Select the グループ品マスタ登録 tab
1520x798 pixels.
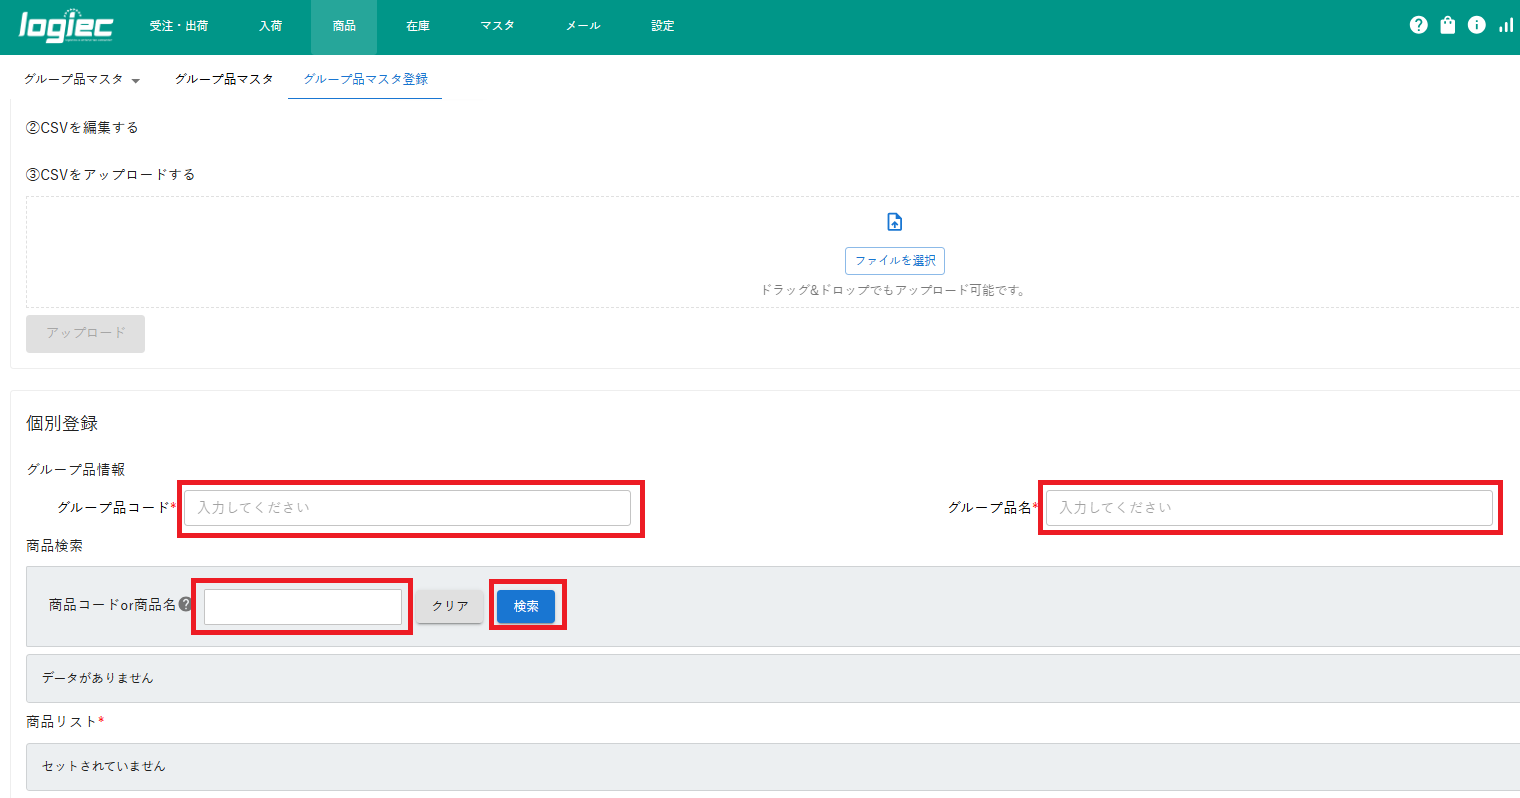[x=365, y=79]
